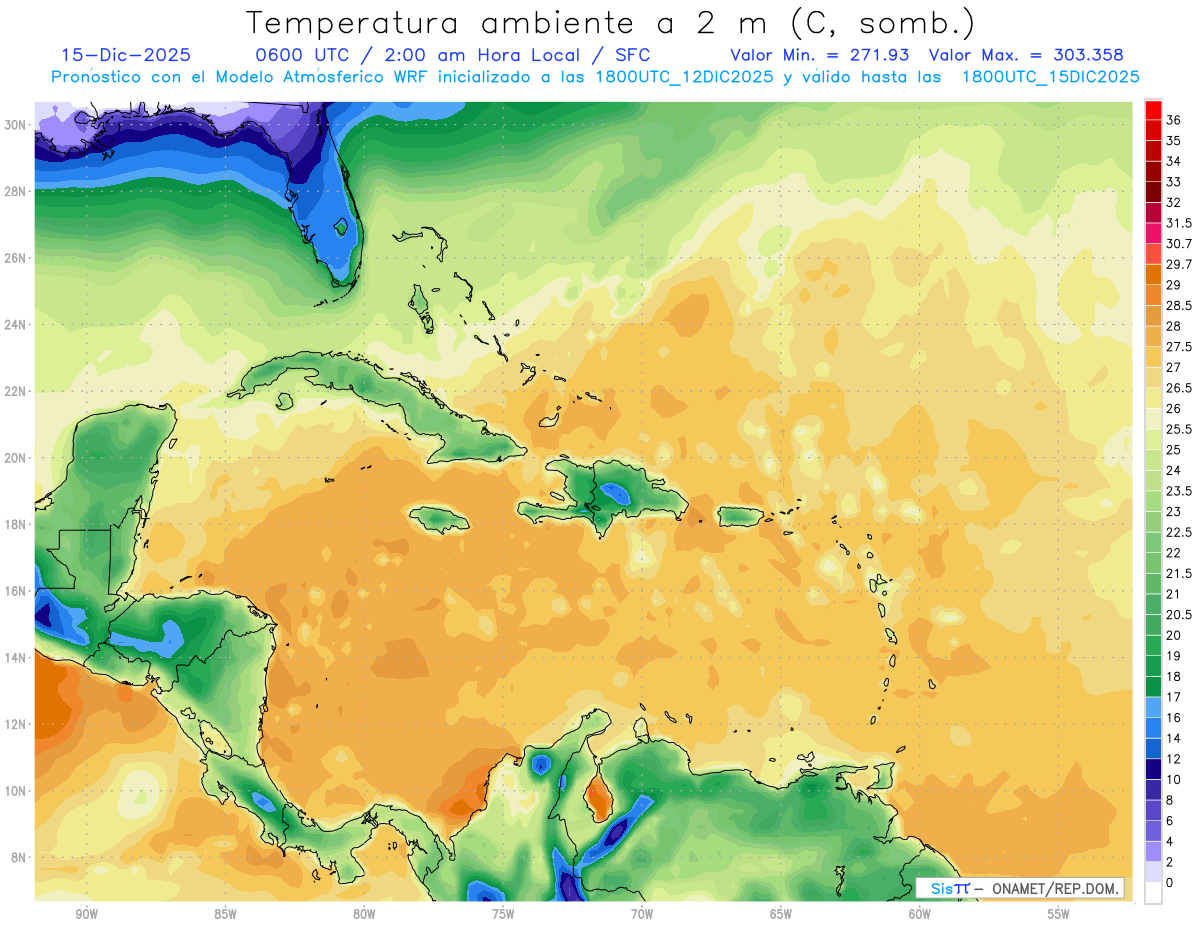Select the date label "15-Dic-2025"

point(126,55)
